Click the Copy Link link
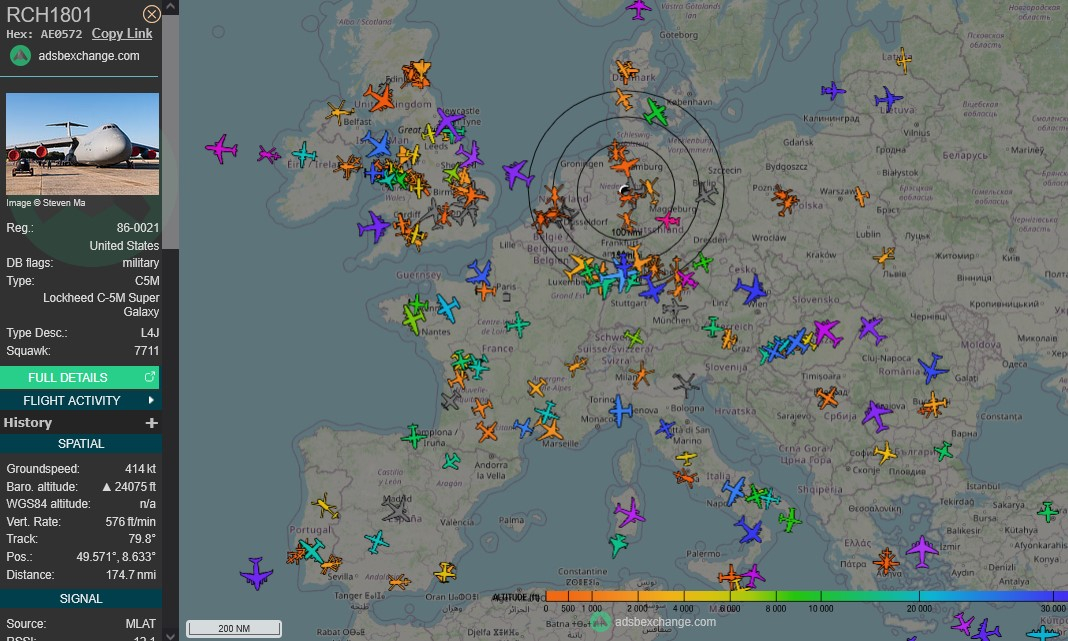Screen dimensions: 1068x641 coord(122,33)
